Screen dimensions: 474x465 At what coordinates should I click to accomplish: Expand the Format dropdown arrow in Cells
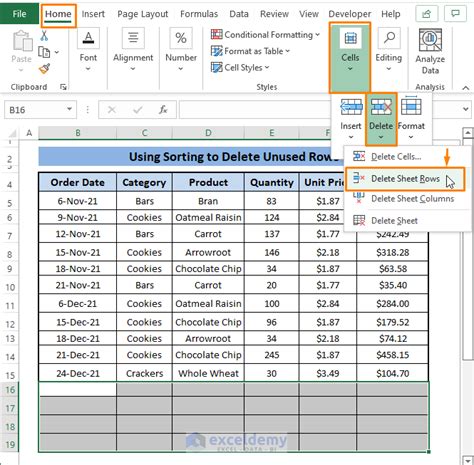411,137
